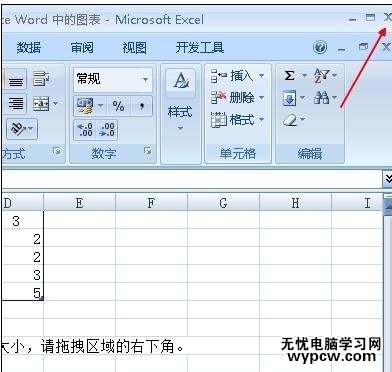Viewport: 392px width, 372px height.
Task: Click into the formula bar input
Action: (192, 179)
